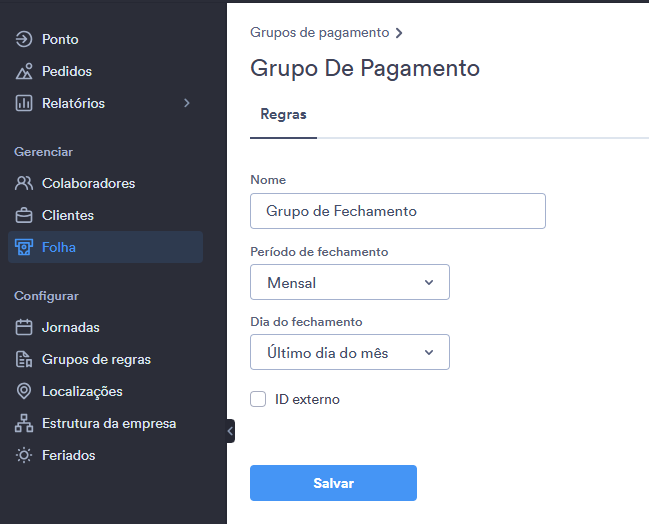Screen dimensions: 649x524
Task: Select the Folha menu item
Action: pos(106,247)
